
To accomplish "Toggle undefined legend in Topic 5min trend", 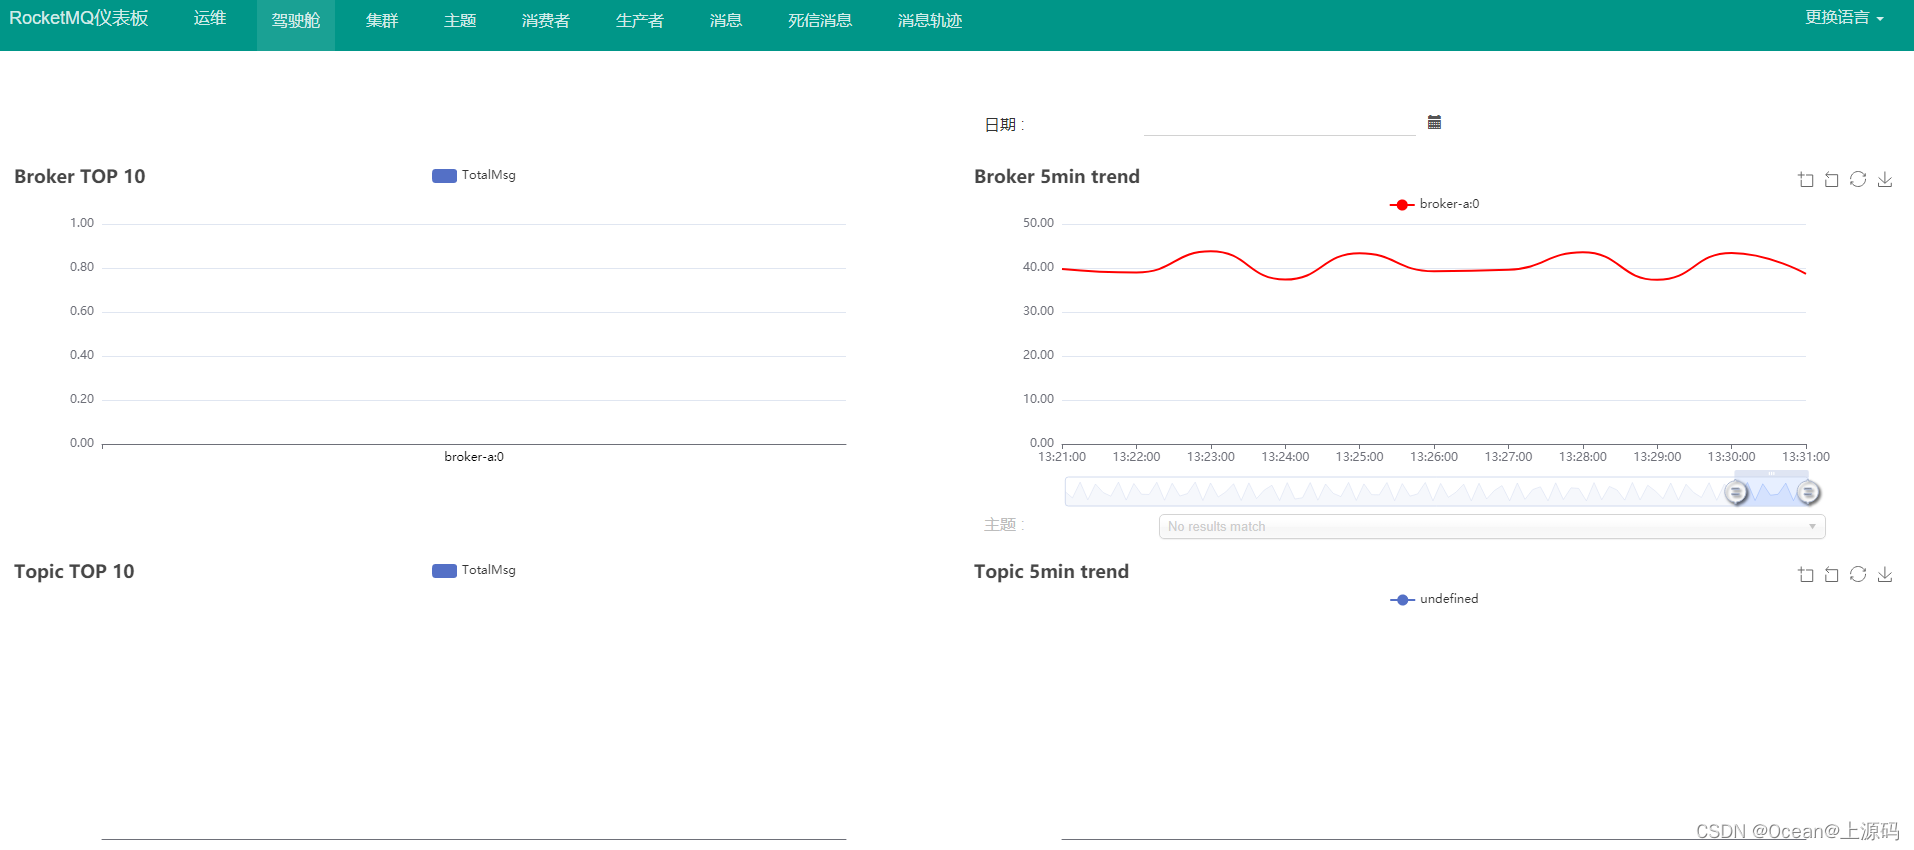I will click(1434, 599).
